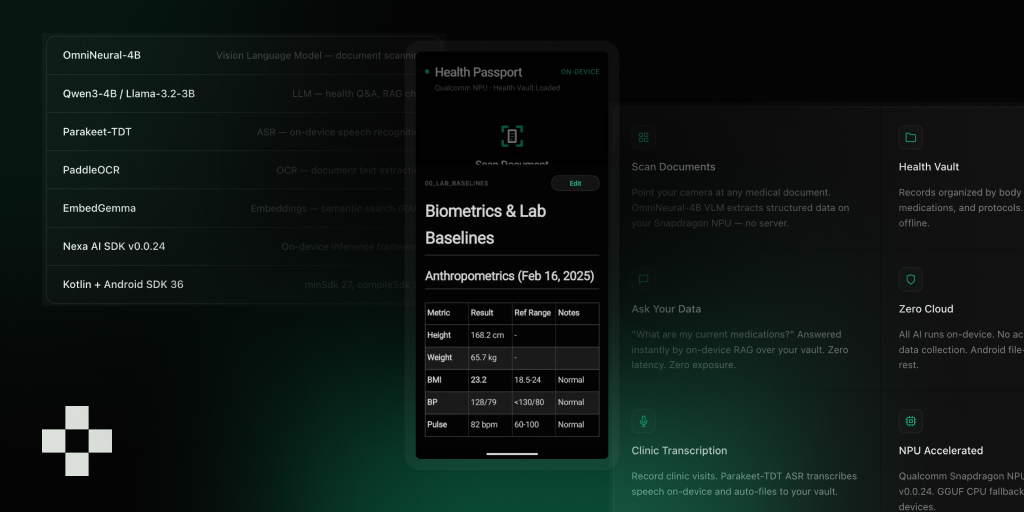Click the PaddleOCR row label

pos(91,170)
